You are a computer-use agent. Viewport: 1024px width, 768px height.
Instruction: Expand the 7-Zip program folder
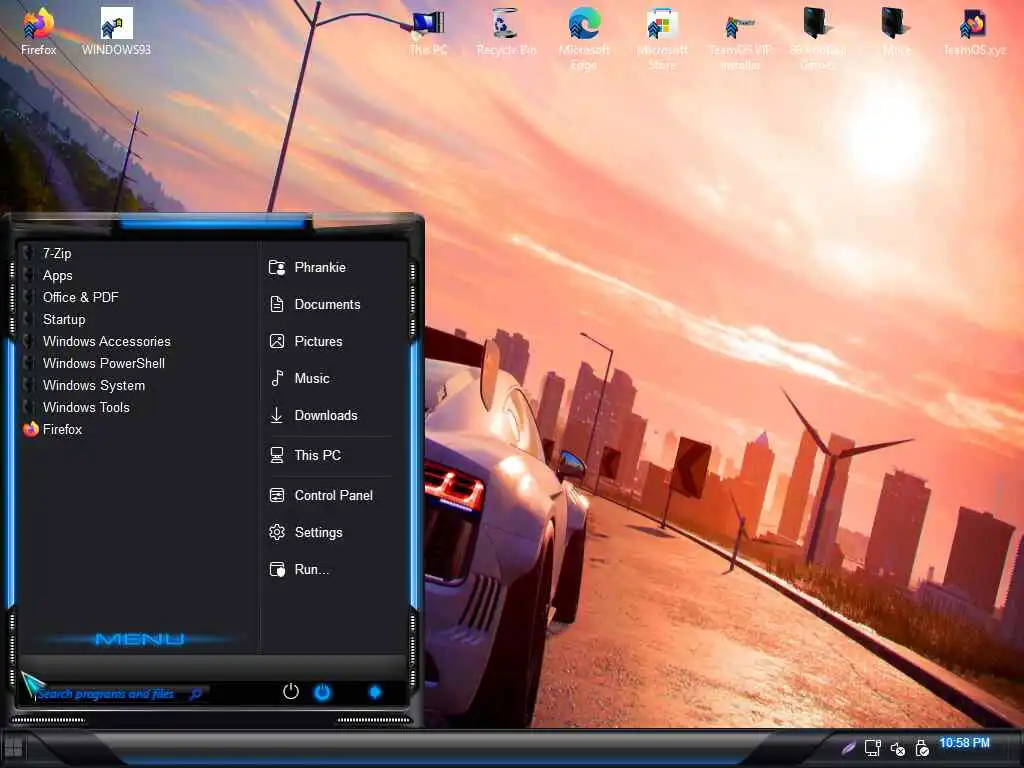(136, 253)
